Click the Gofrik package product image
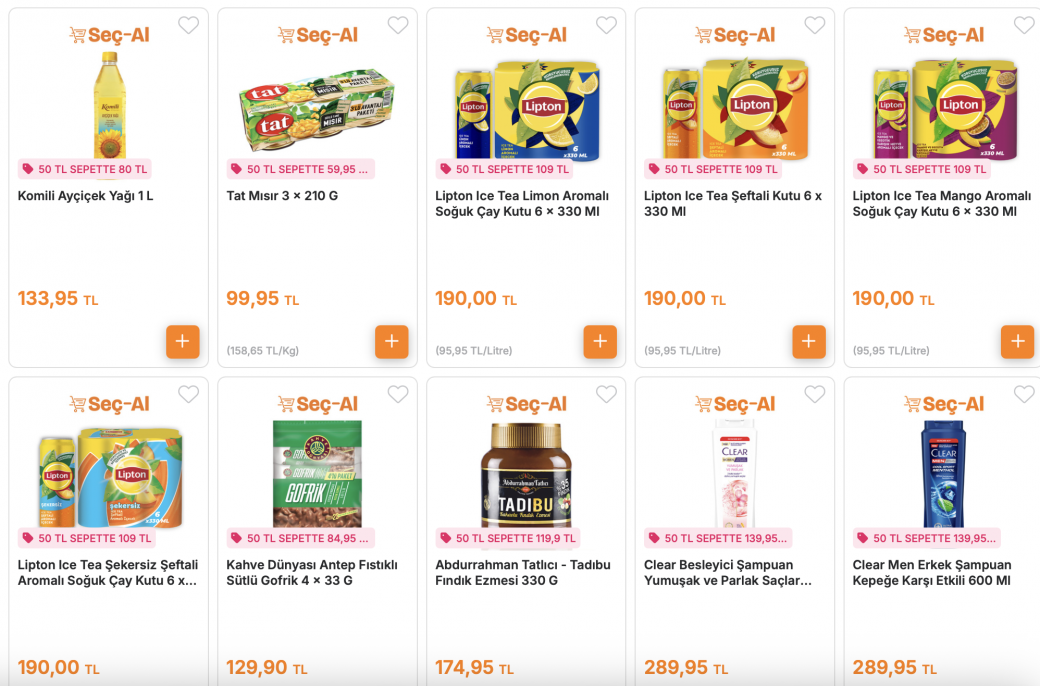1040x686 pixels. pyautogui.click(x=317, y=474)
